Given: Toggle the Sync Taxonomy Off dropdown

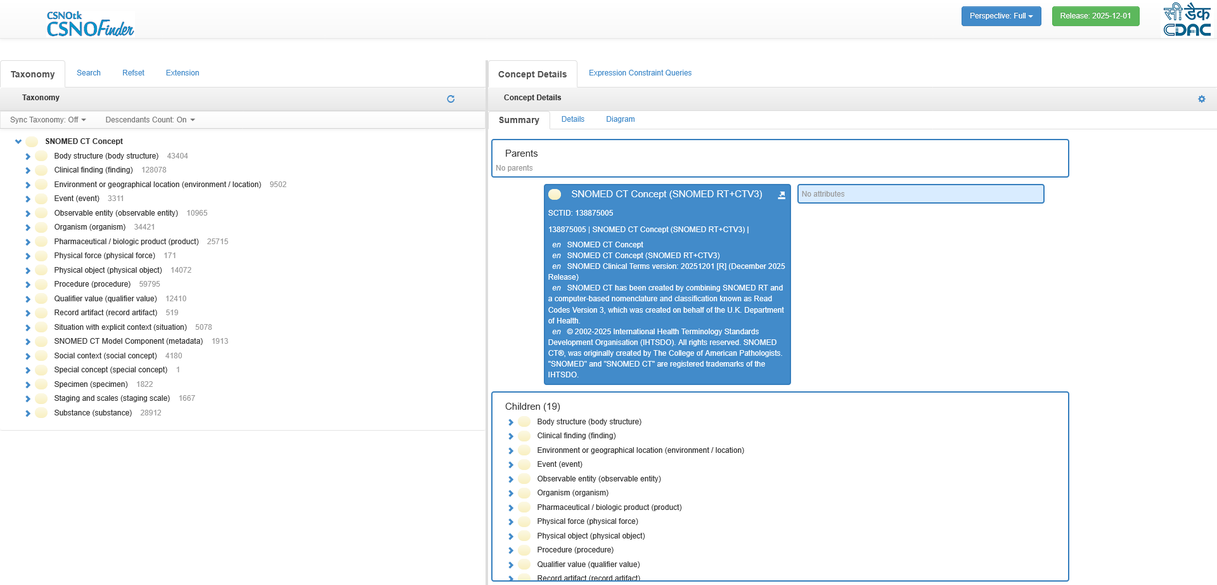Looking at the screenshot, I should click(x=48, y=120).
